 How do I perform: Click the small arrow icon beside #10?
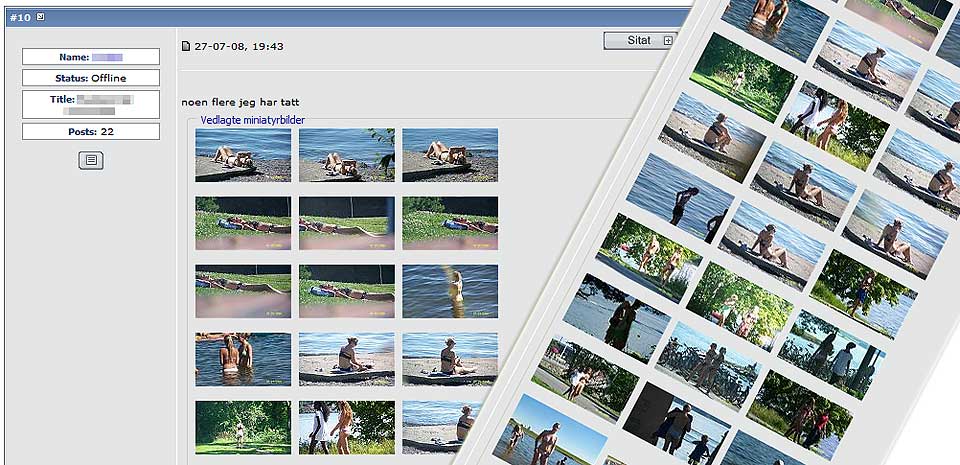pos(40,17)
